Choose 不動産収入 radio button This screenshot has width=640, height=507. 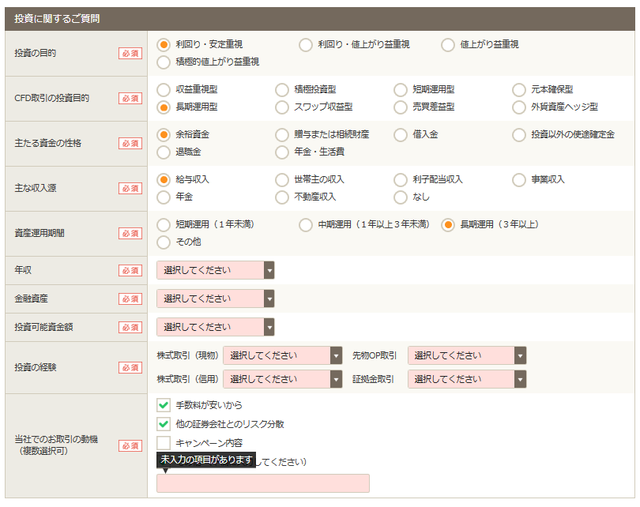pyautogui.click(x=282, y=197)
